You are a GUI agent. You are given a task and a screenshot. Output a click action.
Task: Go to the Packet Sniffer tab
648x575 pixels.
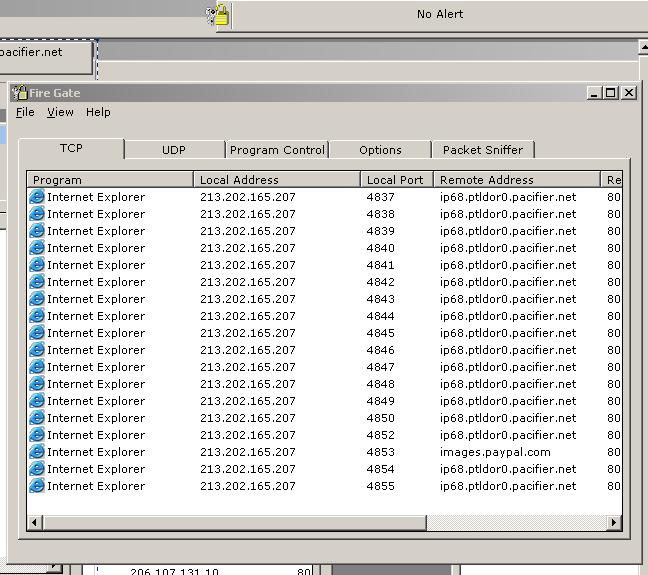pyautogui.click(x=483, y=150)
